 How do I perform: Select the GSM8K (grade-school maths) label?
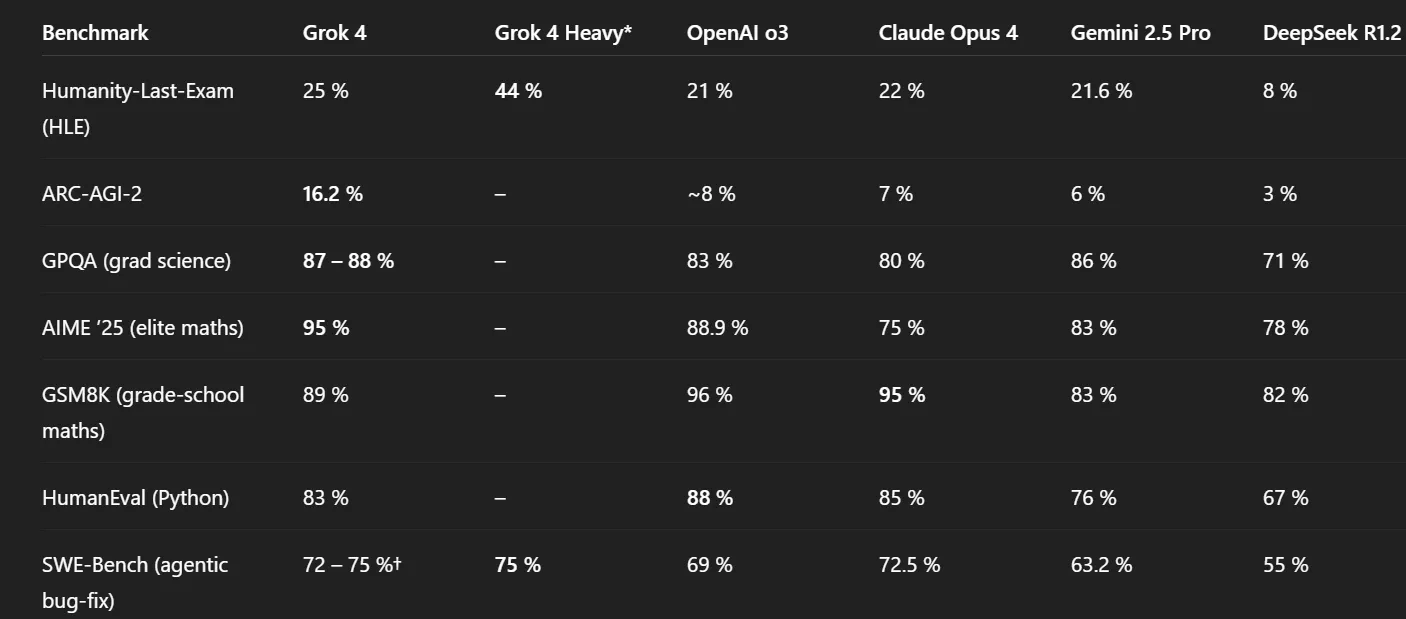143,413
